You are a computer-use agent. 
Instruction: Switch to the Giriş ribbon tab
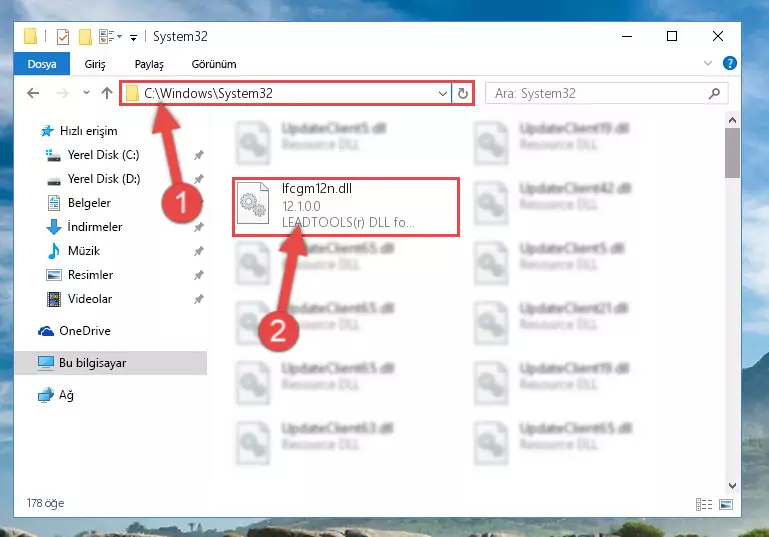95,64
